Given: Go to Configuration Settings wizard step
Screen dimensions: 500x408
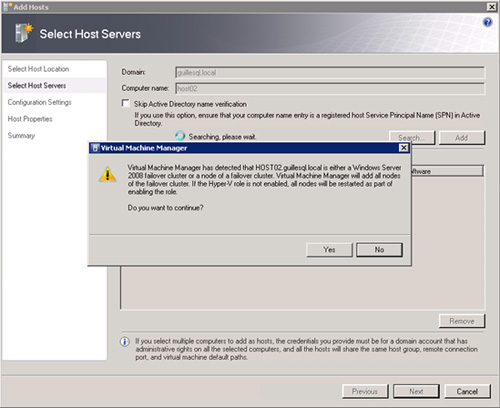Looking at the screenshot, I should point(40,102).
